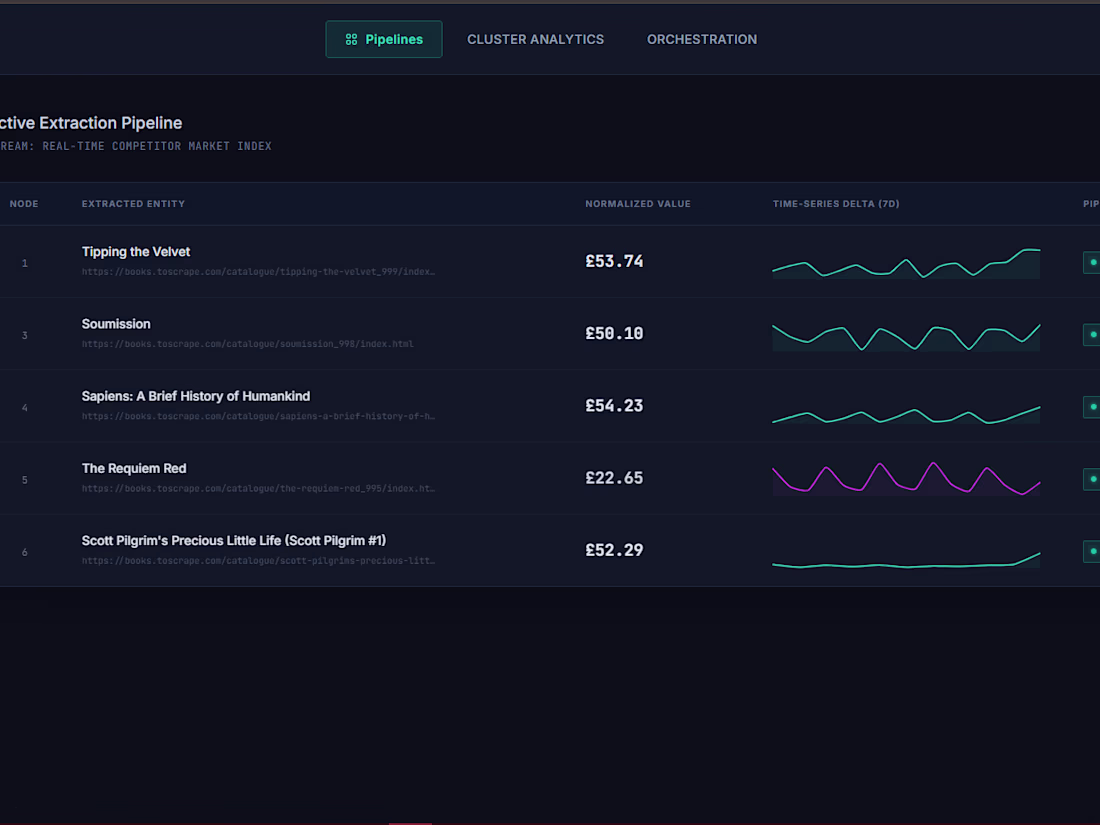The image size is (1100, 825).
Task: Open the the-requiem-red_995 catalogue URL
Action: point(258,488)
